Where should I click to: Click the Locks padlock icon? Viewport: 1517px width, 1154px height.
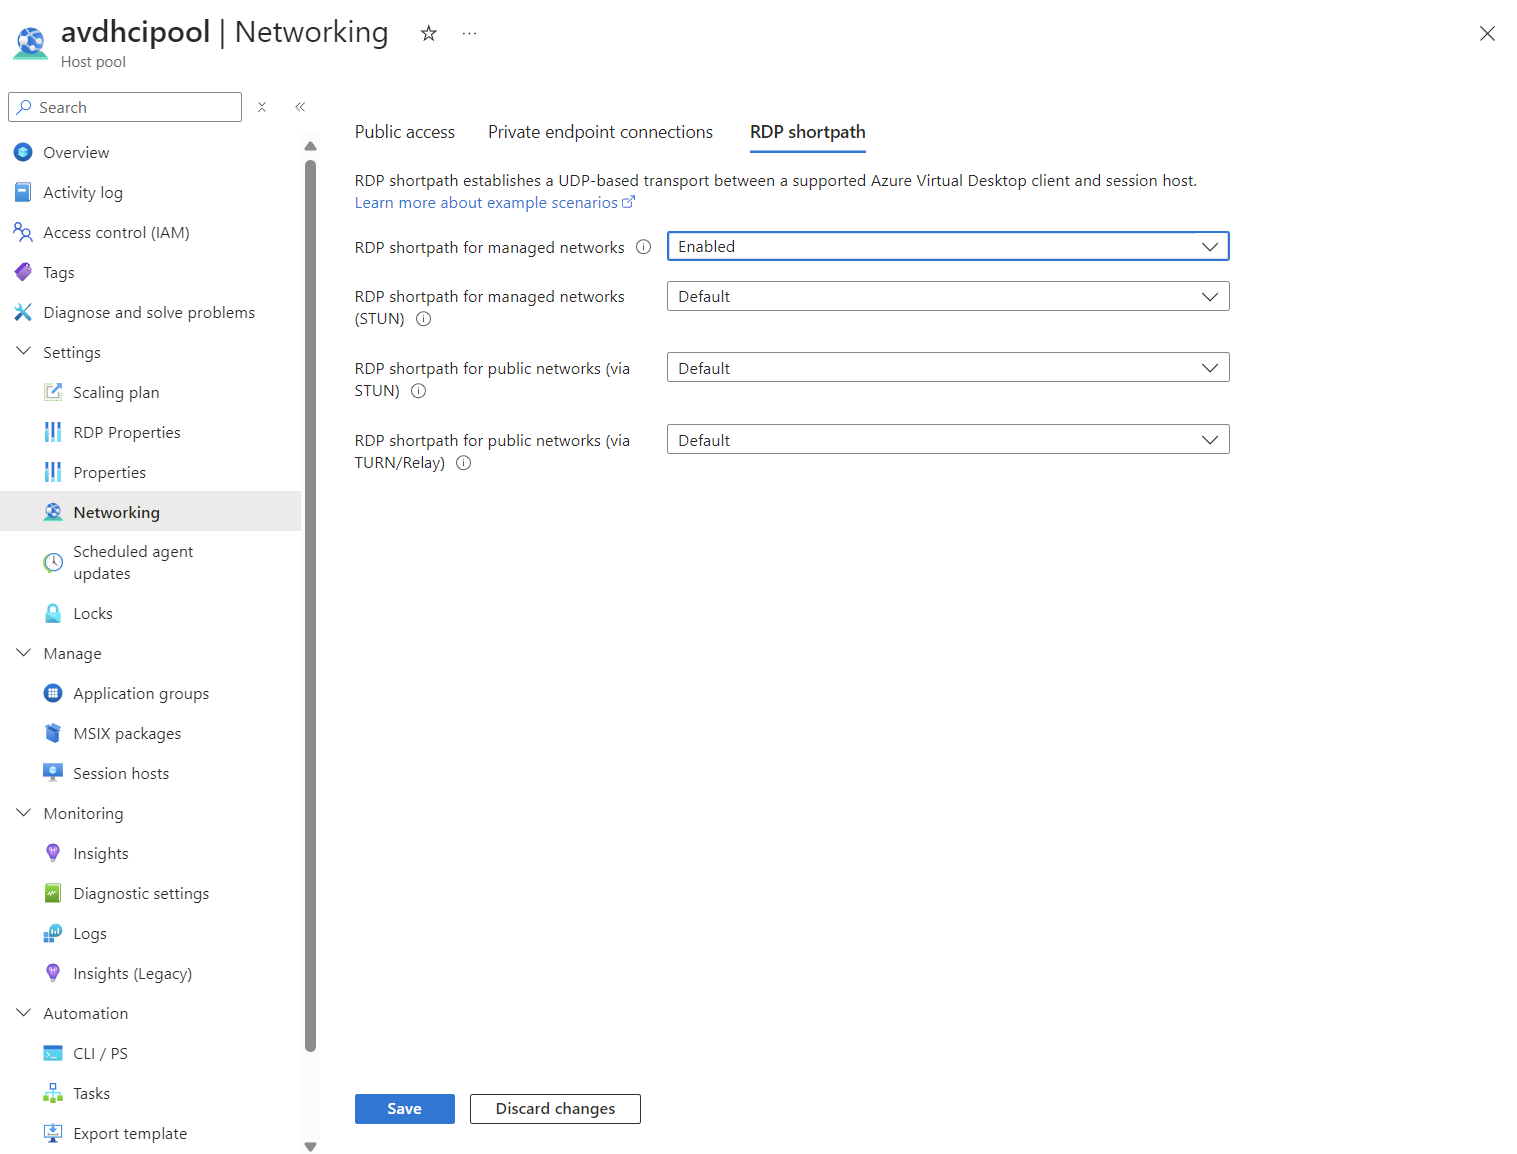(x=53, y=613)
